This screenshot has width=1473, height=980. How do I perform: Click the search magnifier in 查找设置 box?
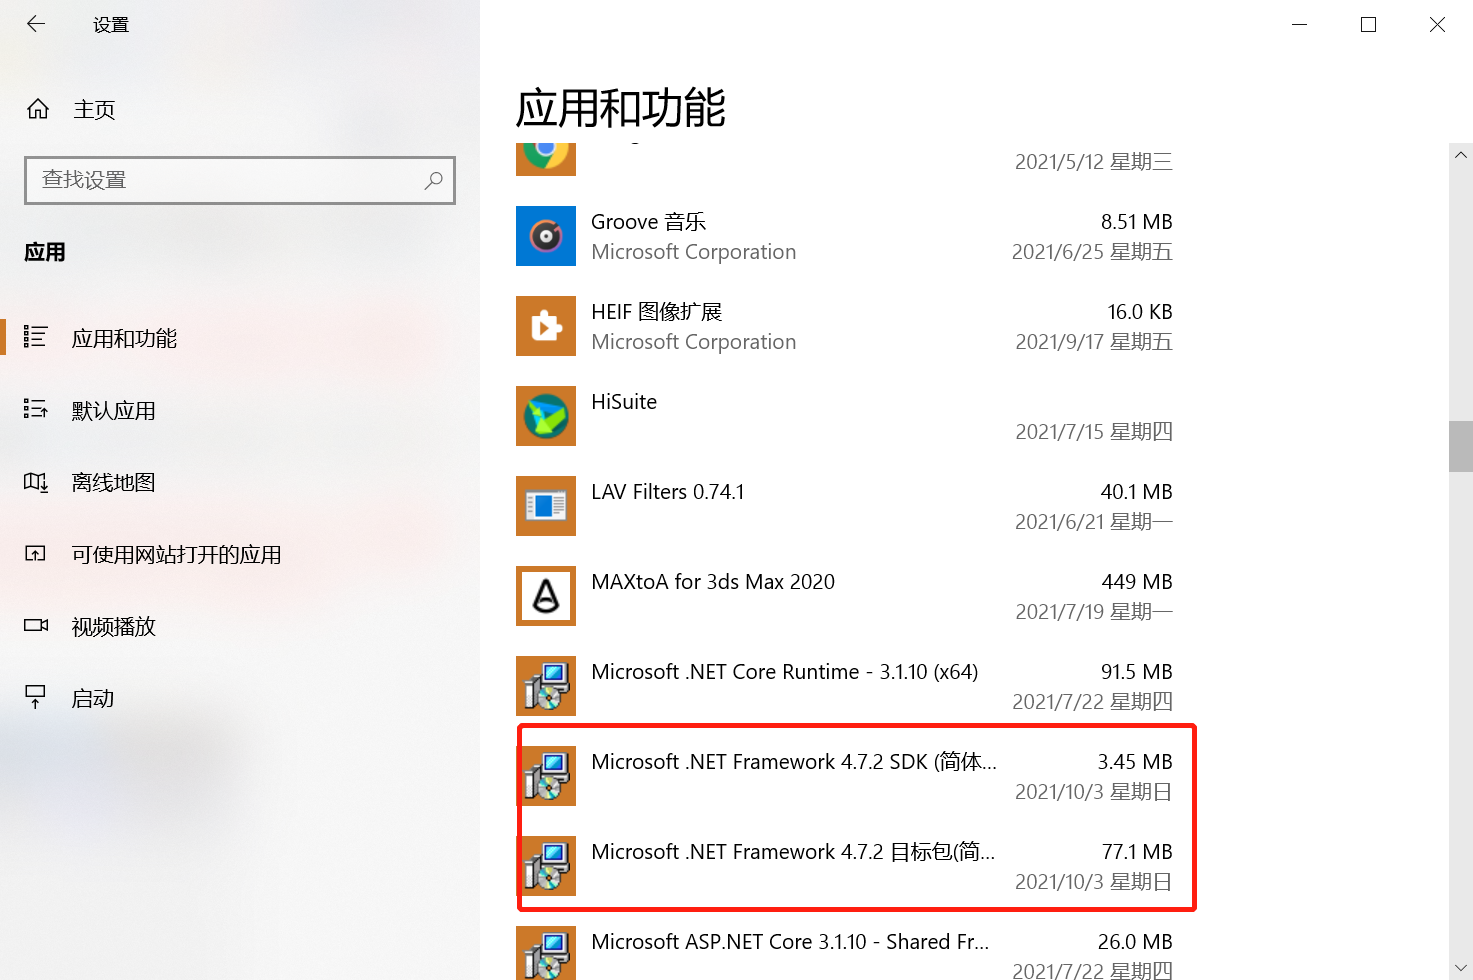point(433,180)
